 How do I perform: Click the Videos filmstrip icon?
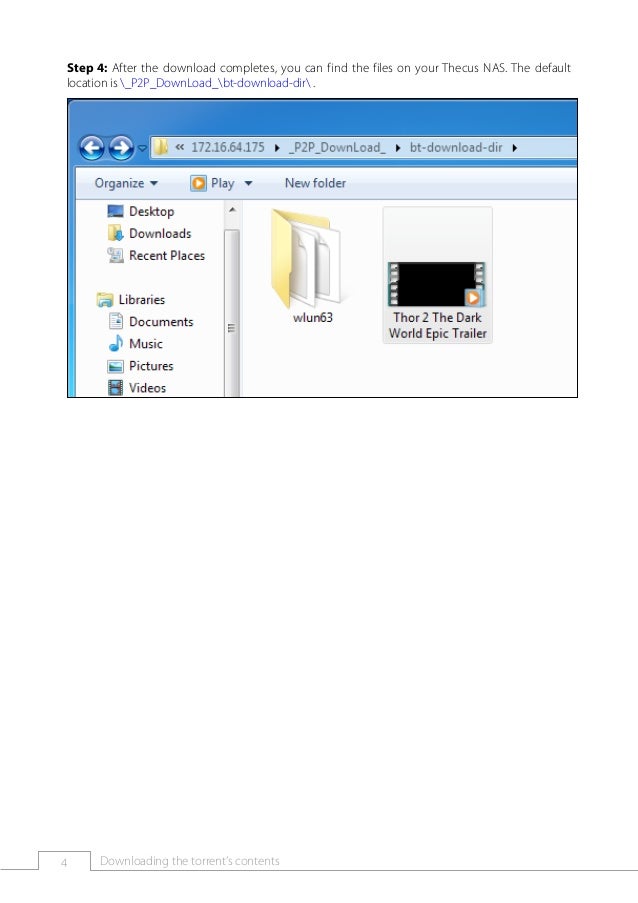115,388
